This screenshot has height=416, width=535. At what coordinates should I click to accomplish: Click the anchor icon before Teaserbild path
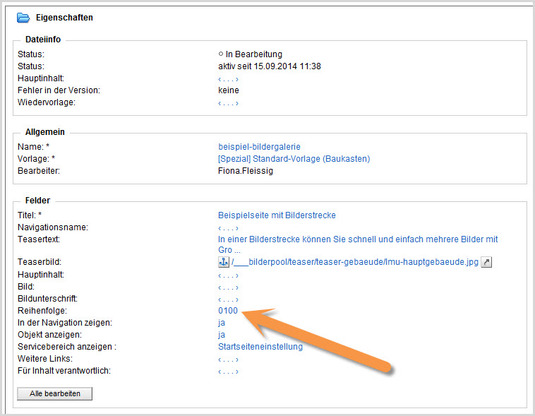(223, 262)
